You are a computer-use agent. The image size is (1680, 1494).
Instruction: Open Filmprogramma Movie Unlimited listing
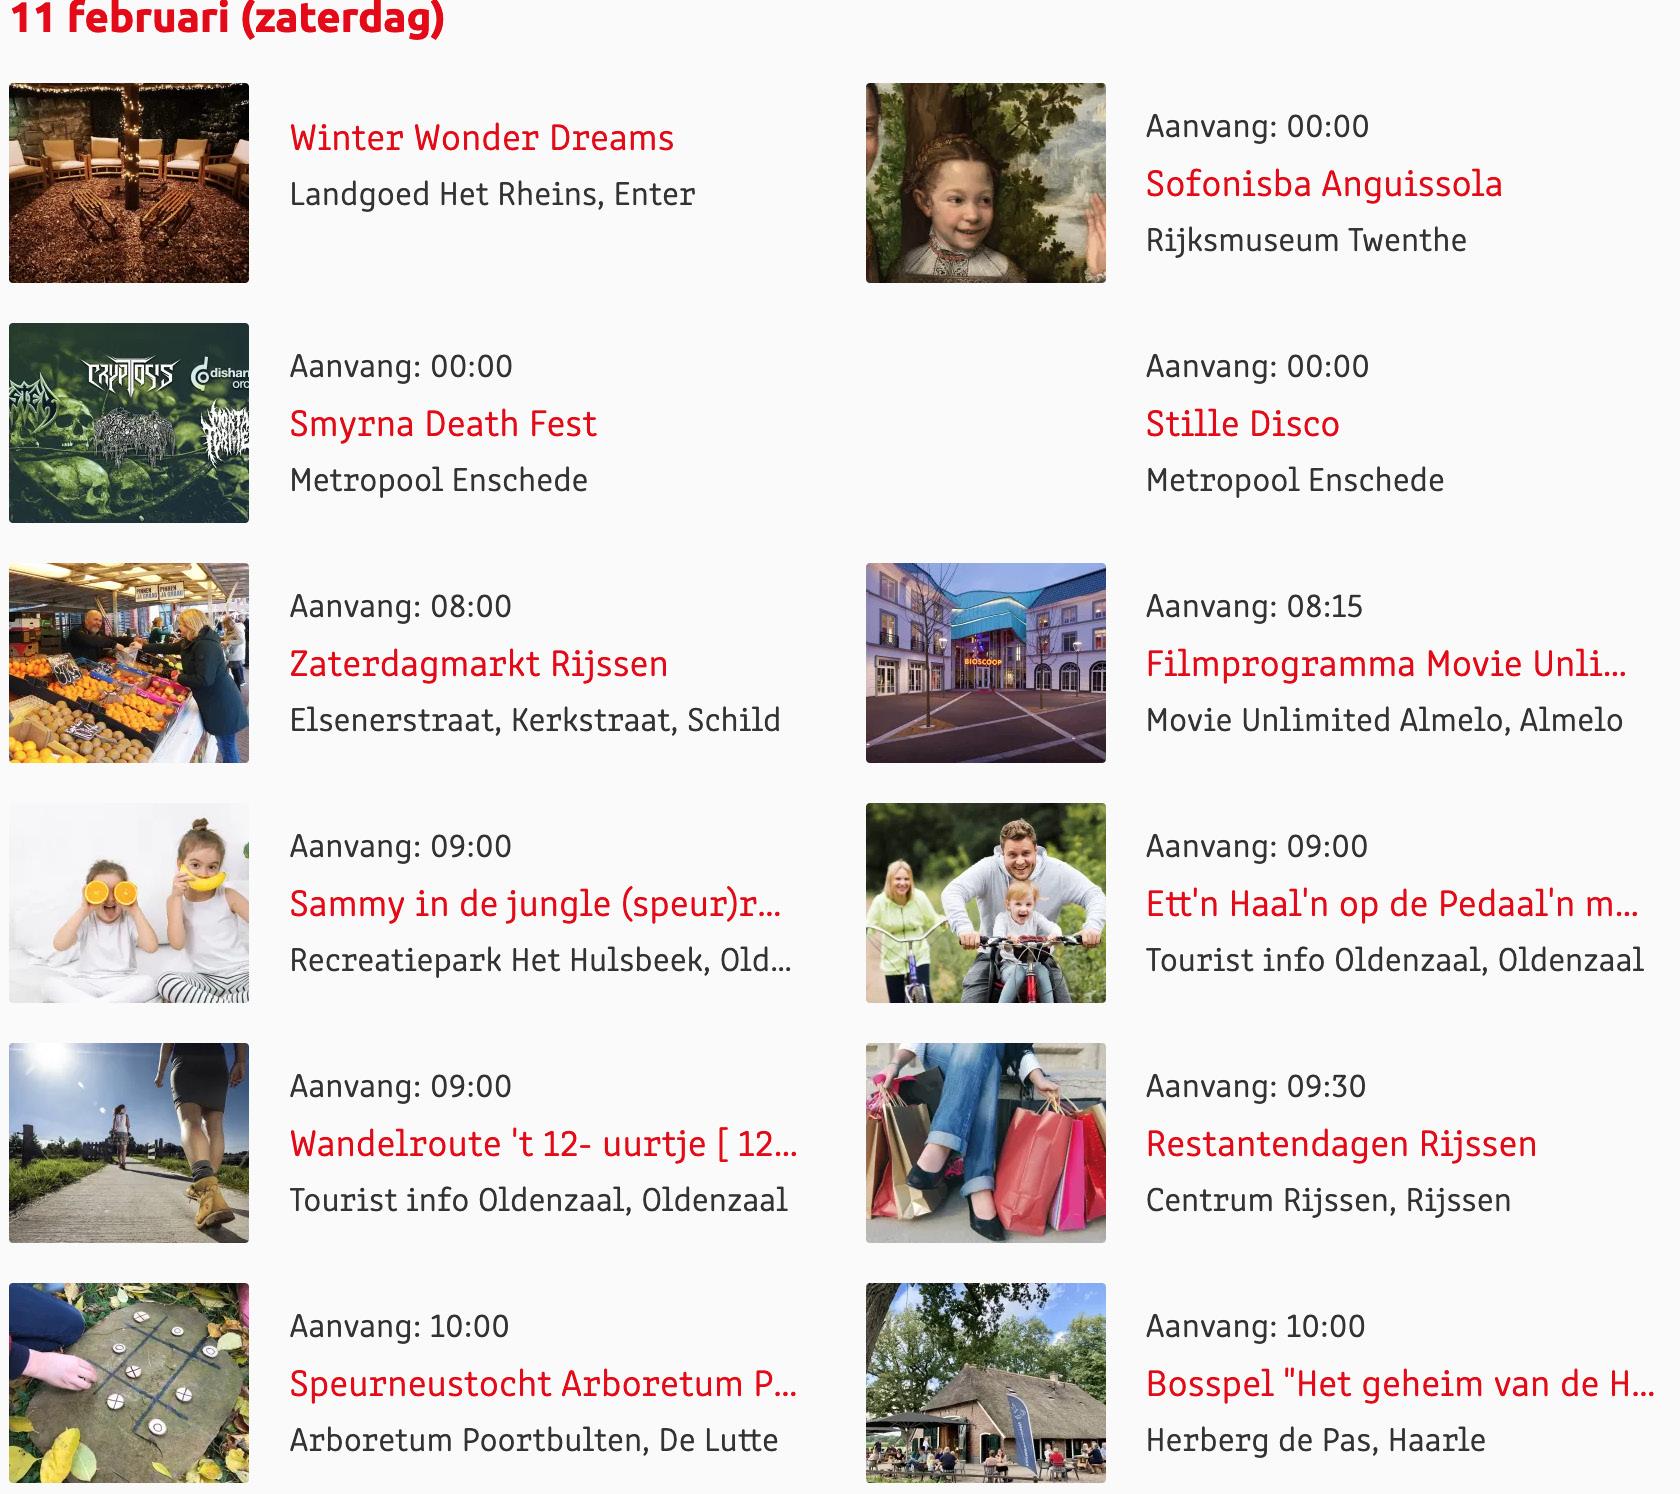1386,664
